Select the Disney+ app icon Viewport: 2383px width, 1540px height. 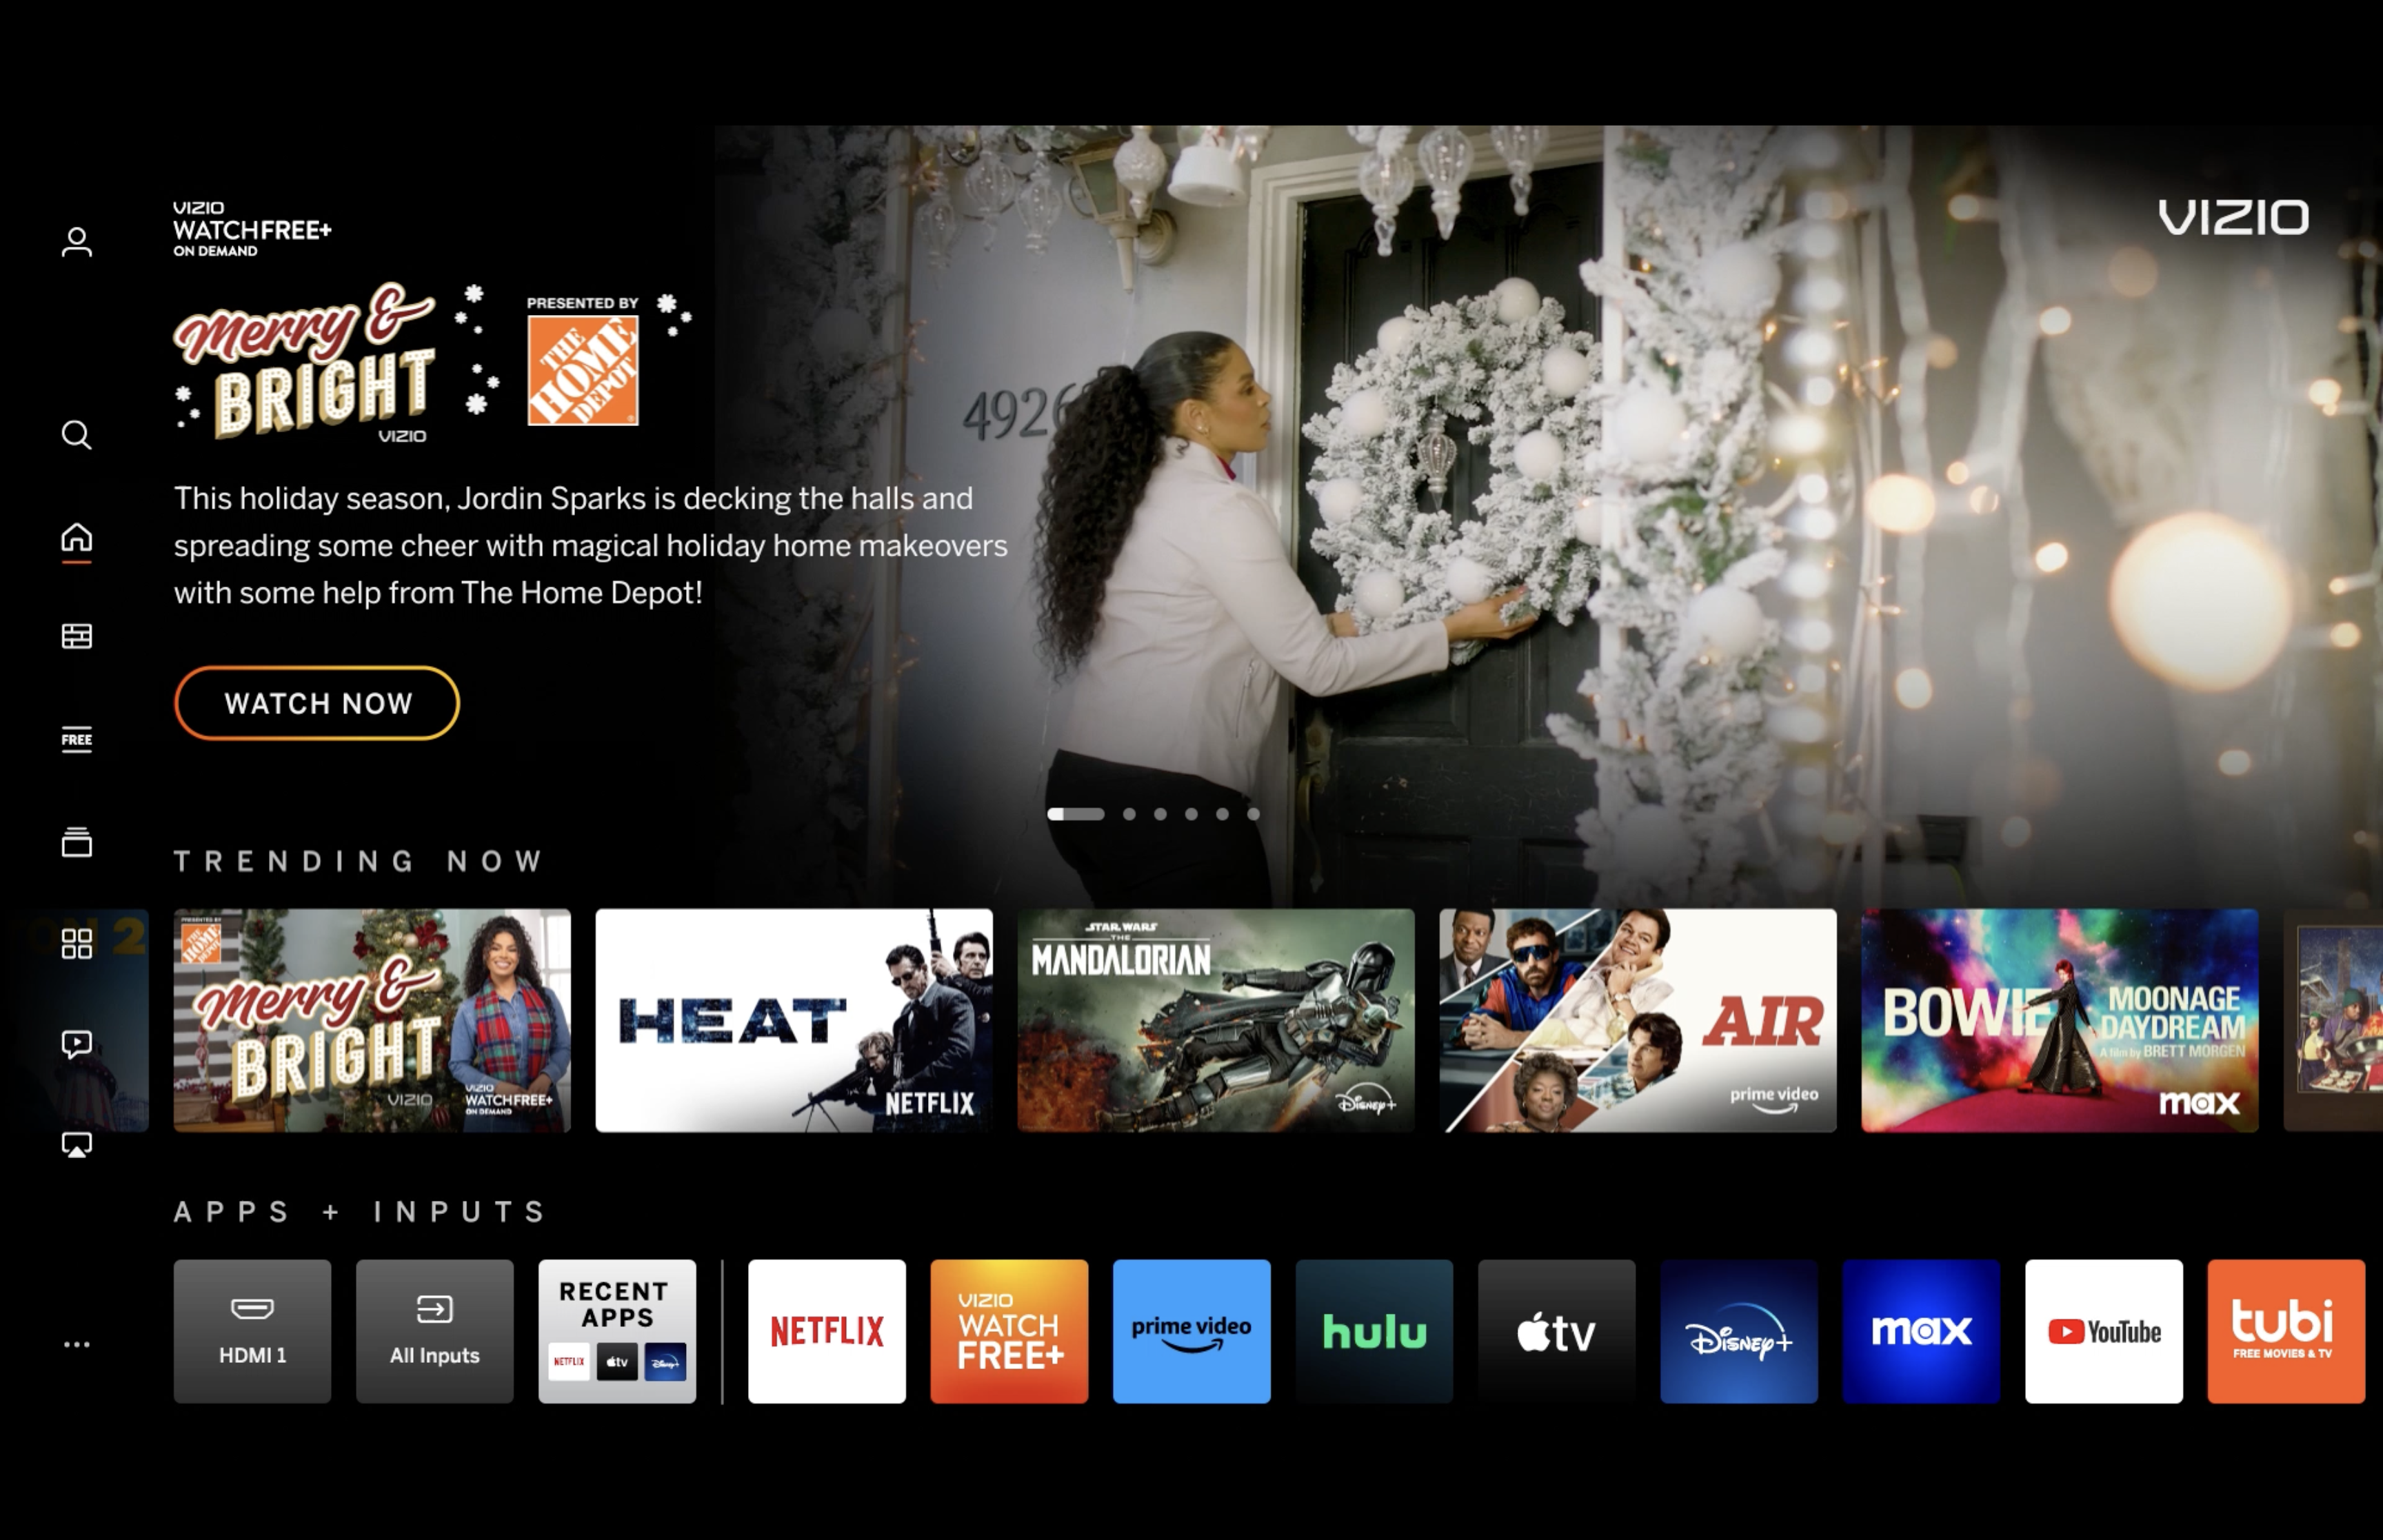(x=1737, y=1328)
